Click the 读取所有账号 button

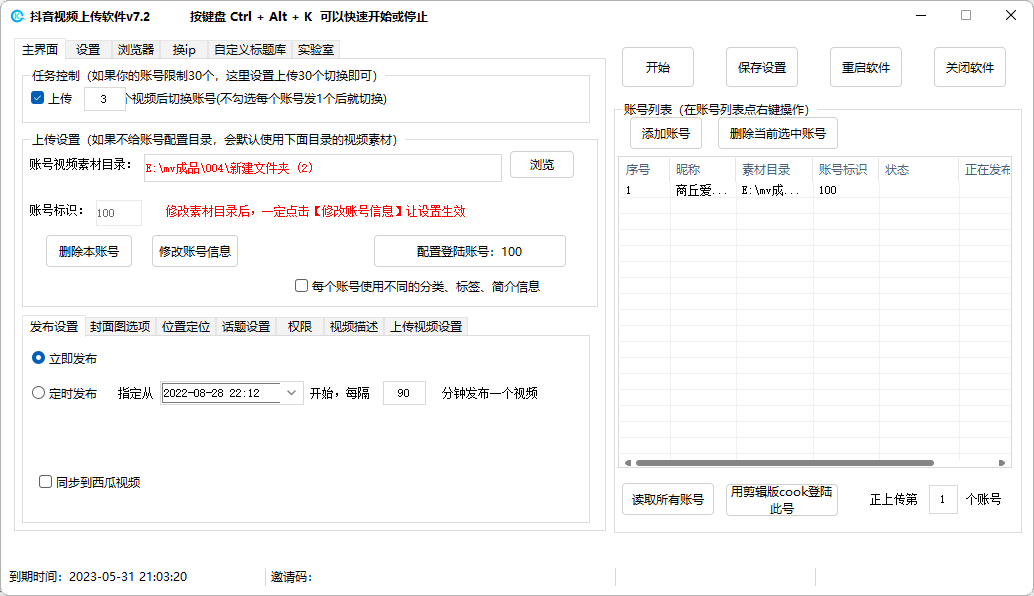click(x=668, y=499)
